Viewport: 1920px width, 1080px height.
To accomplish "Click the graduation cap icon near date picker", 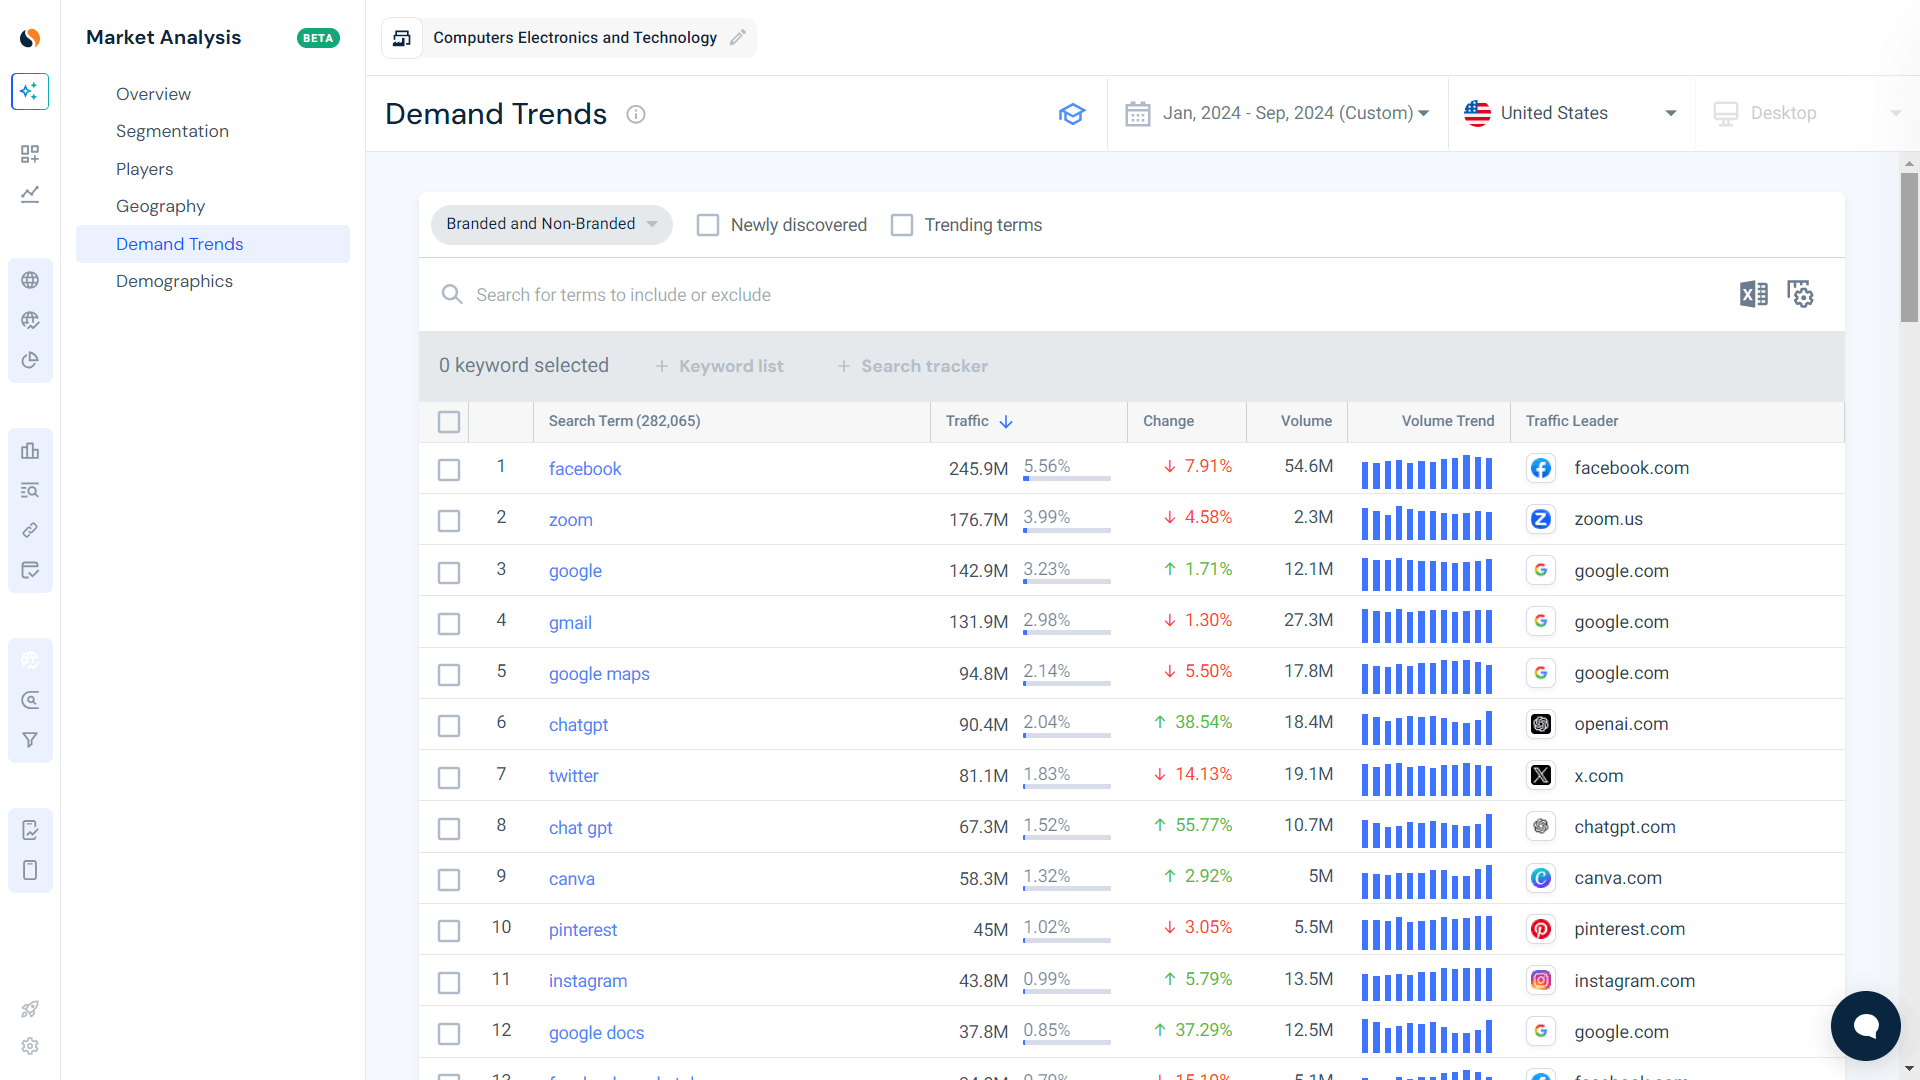I will tap(1073, 113).
